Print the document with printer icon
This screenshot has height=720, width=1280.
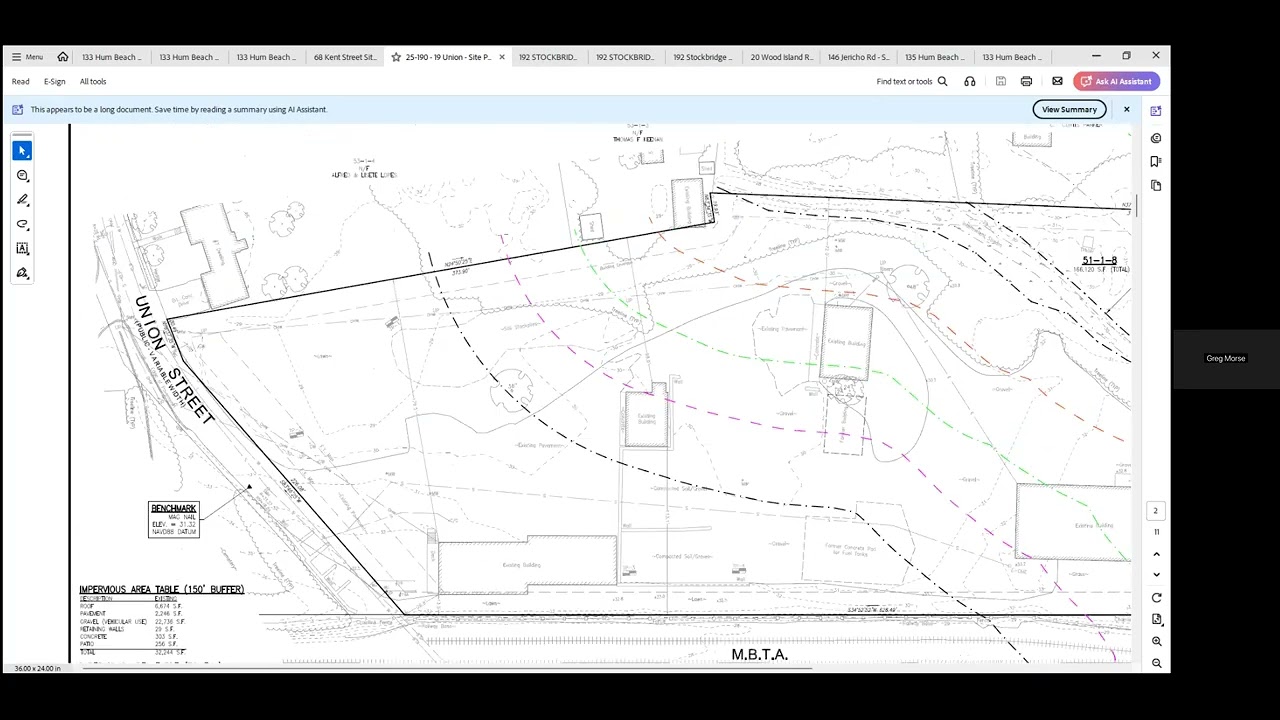1026,82
